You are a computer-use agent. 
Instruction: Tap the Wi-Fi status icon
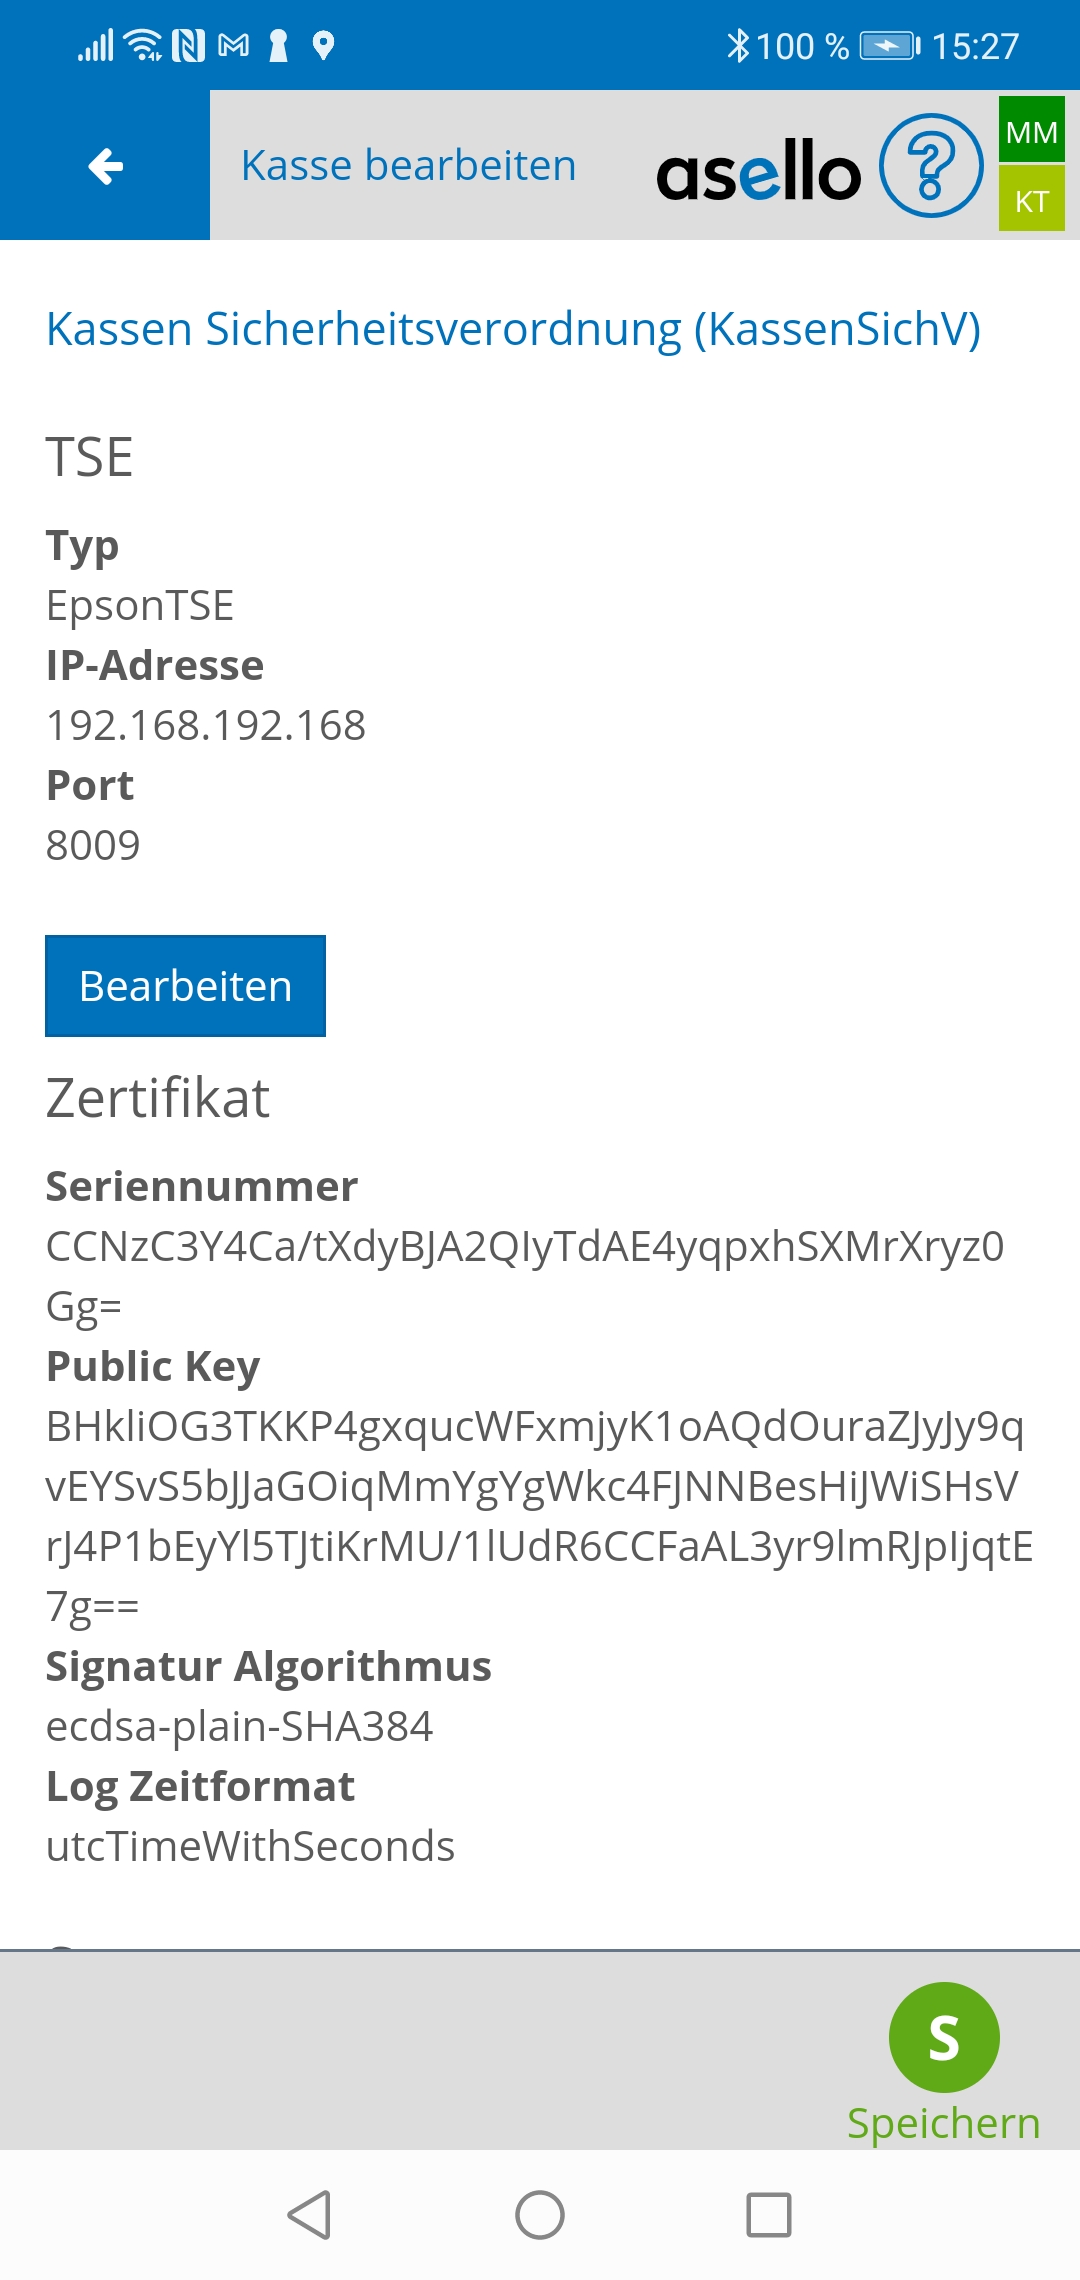coord(145,46)
